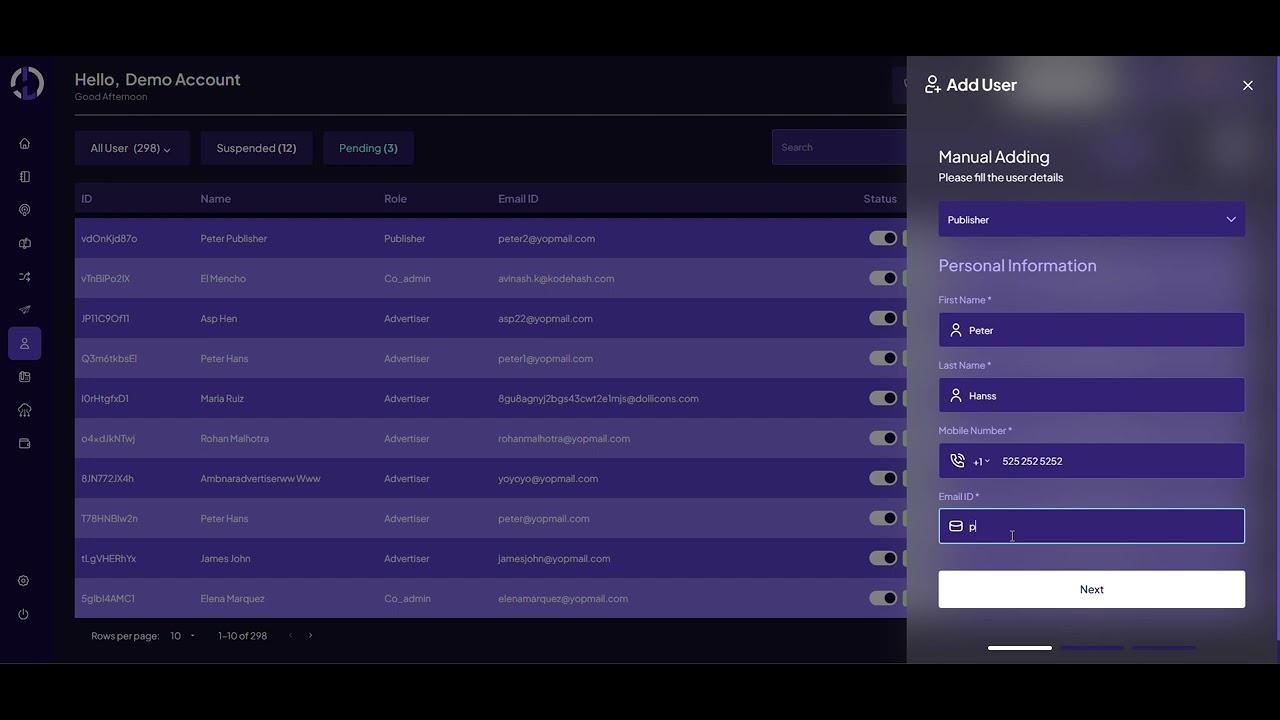The height and width of the screenshot is (720, 1280).
Task: Open the +1 country code dropdown
Action: (x=981, y=462)
